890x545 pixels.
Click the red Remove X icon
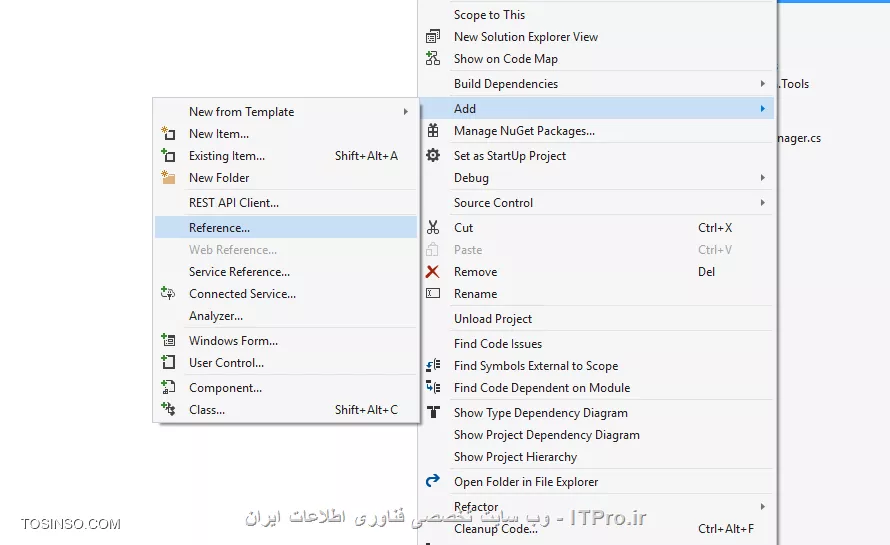tap(433, 272)
